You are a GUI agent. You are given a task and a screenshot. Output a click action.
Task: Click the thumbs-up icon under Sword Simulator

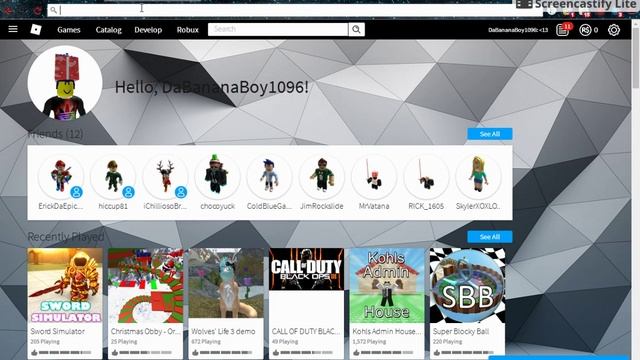(34, 352)
